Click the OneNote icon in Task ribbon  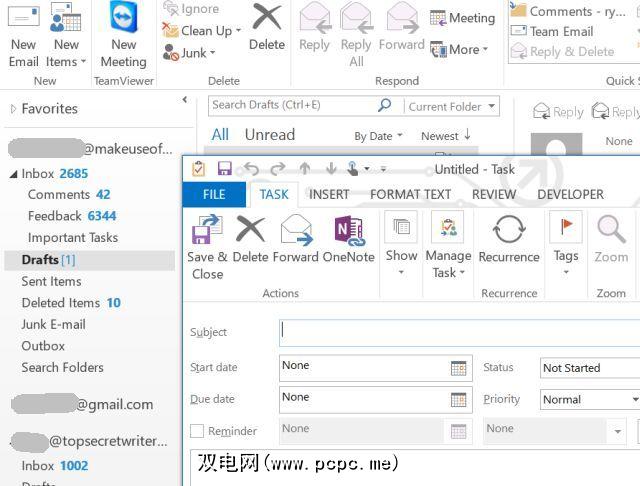pyautogui.click(x=349, y=240)
